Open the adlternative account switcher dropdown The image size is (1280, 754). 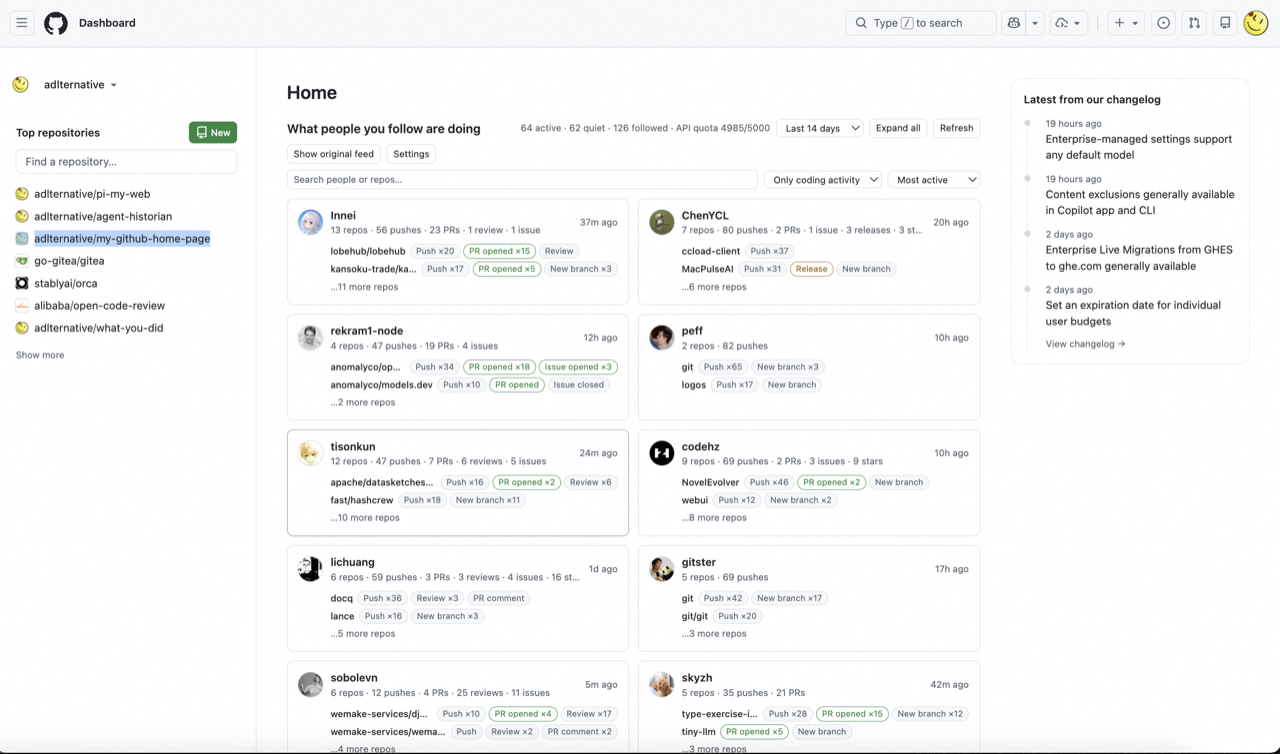(x=80, y=85)
